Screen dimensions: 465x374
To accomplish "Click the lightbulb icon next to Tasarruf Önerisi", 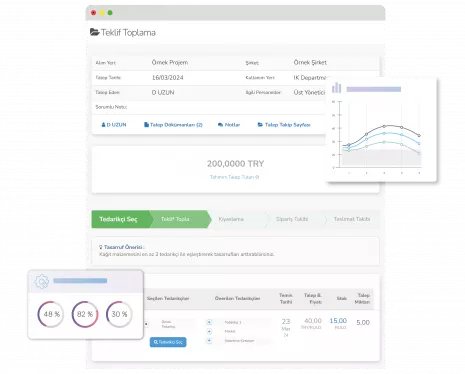I will tap(101, 247).
